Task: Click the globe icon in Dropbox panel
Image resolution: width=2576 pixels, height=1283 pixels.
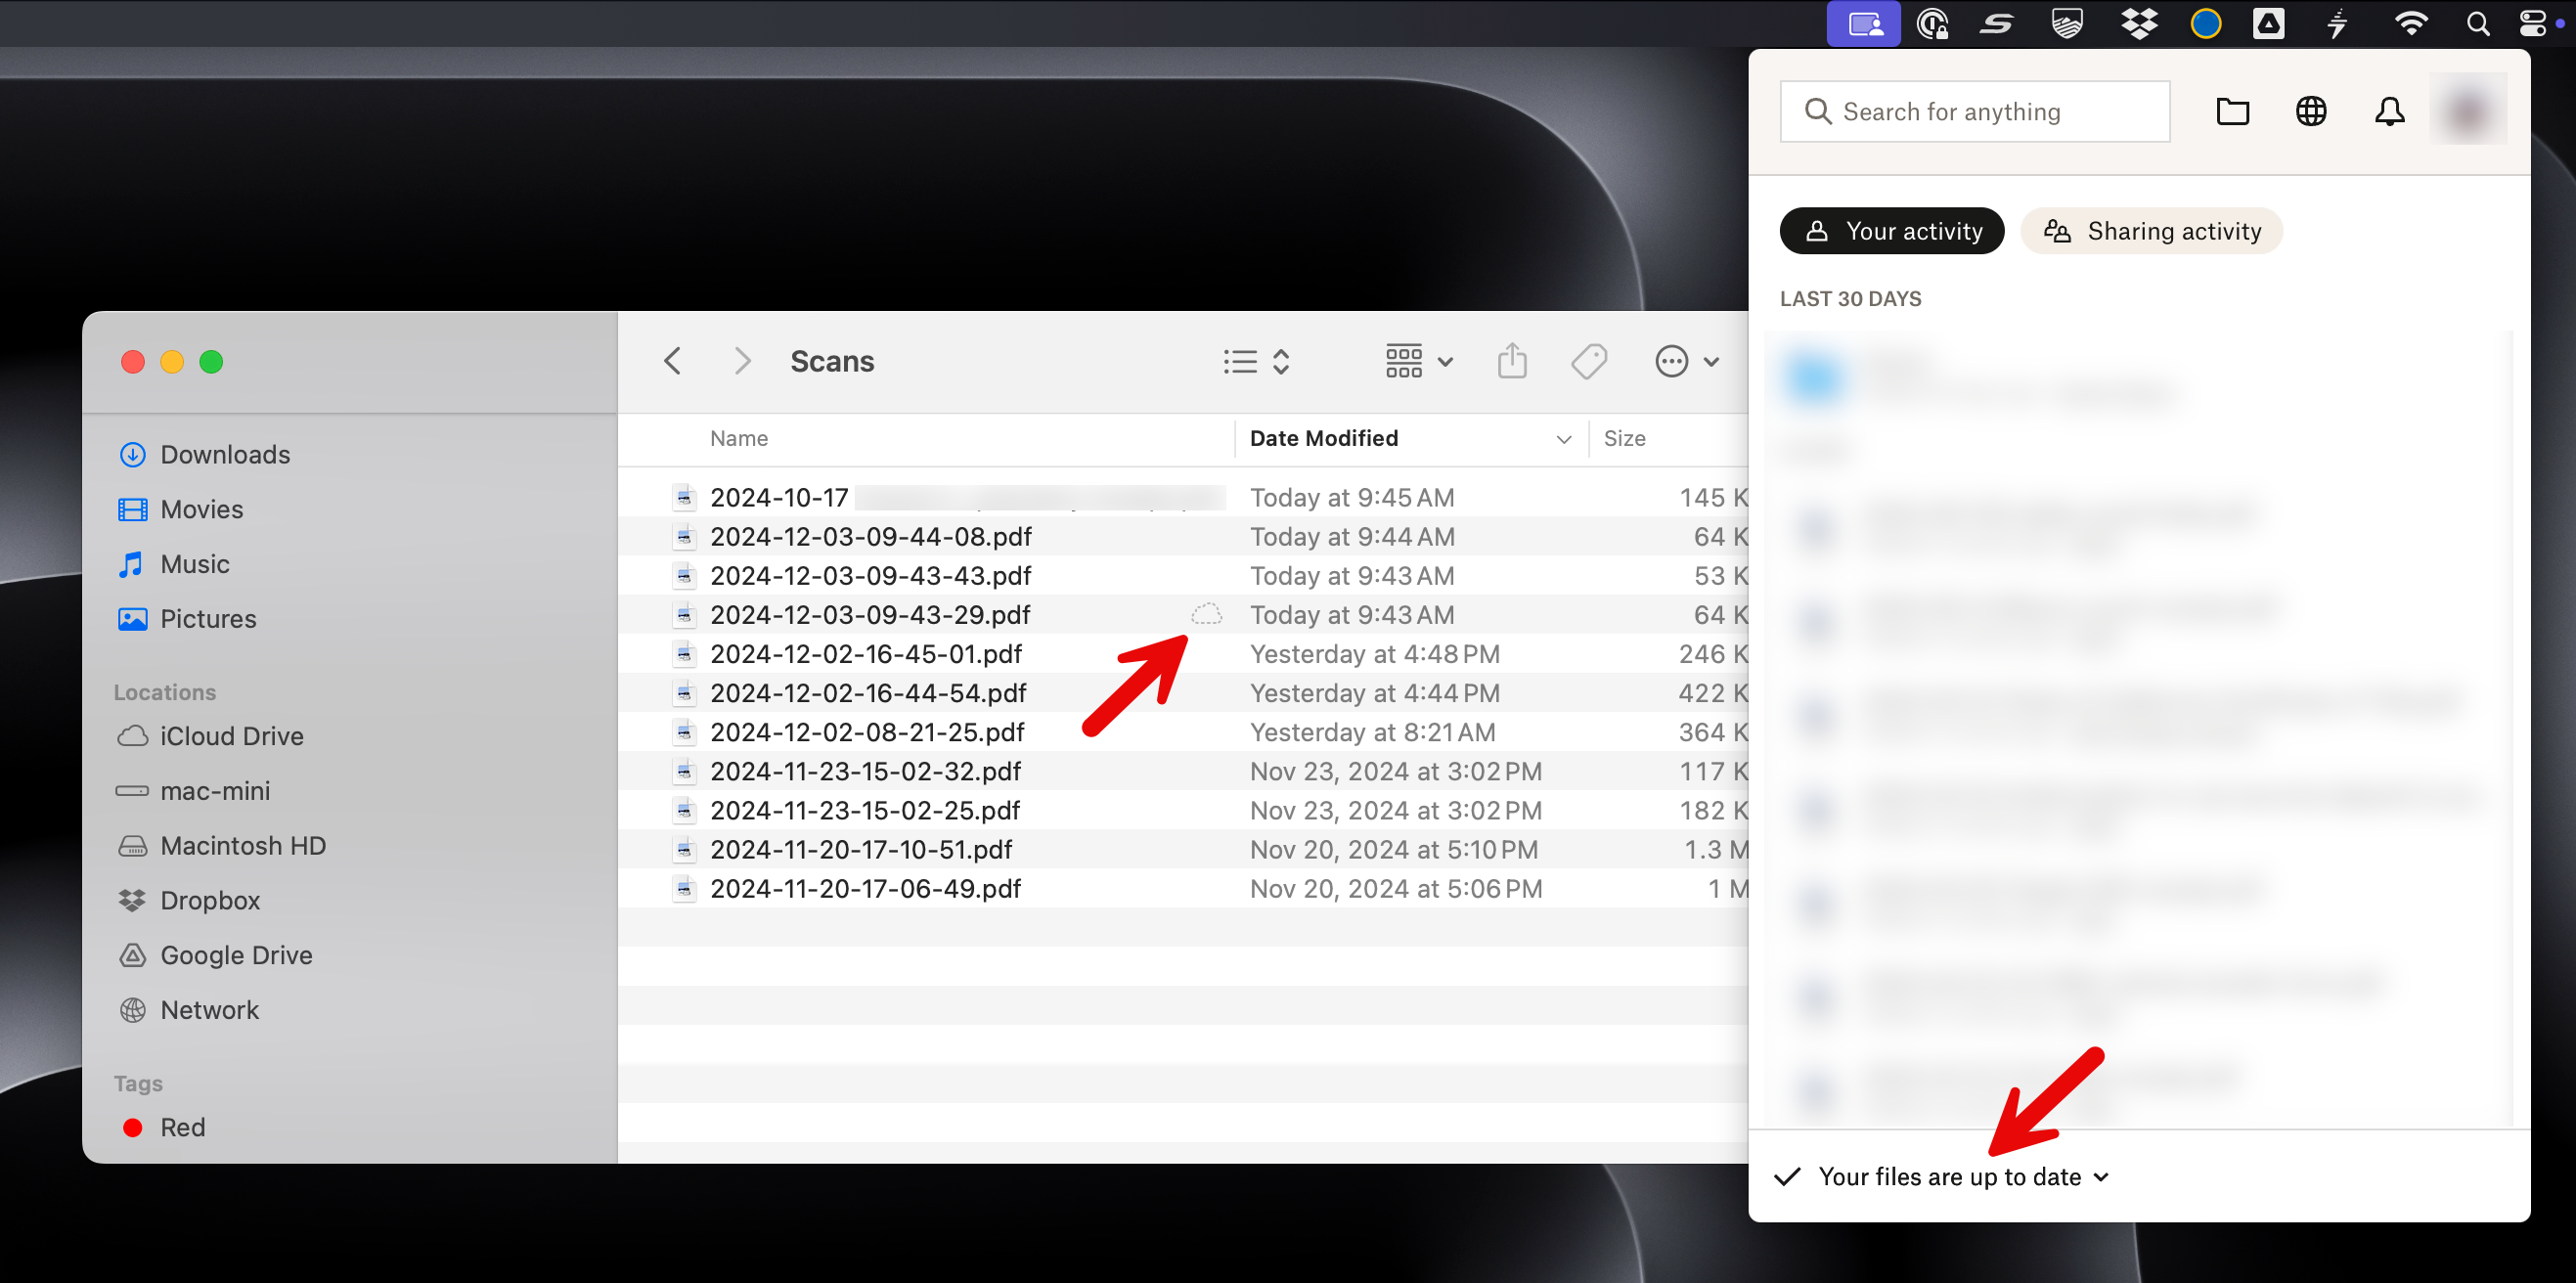Action: pyautogui.click(x=2310, y=111)
